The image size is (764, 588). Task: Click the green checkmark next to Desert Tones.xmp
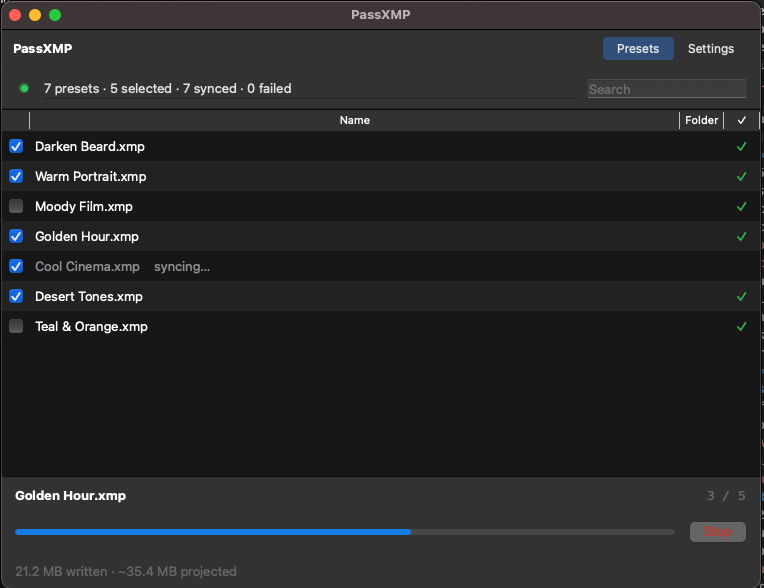[741, 296]
